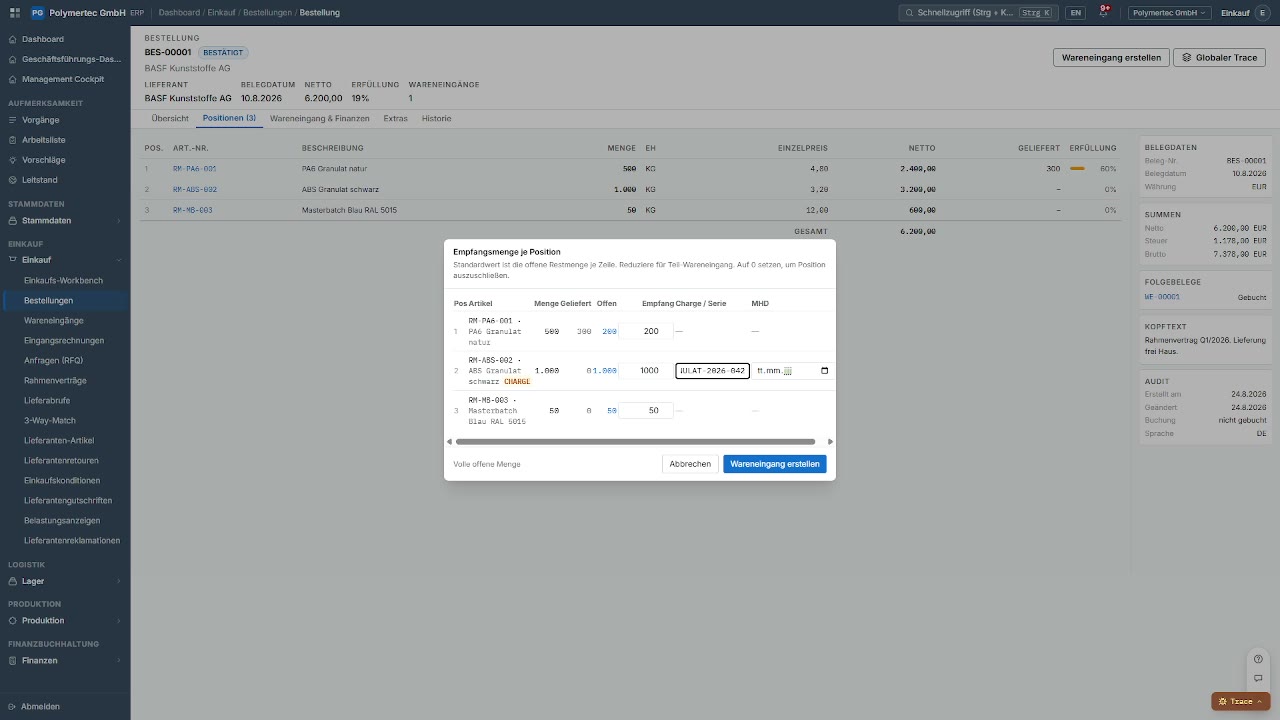Image resolution: width=1280 pixels, height=720 pixels.
Task: Click the Lager section icon
Action: (12, 581)
